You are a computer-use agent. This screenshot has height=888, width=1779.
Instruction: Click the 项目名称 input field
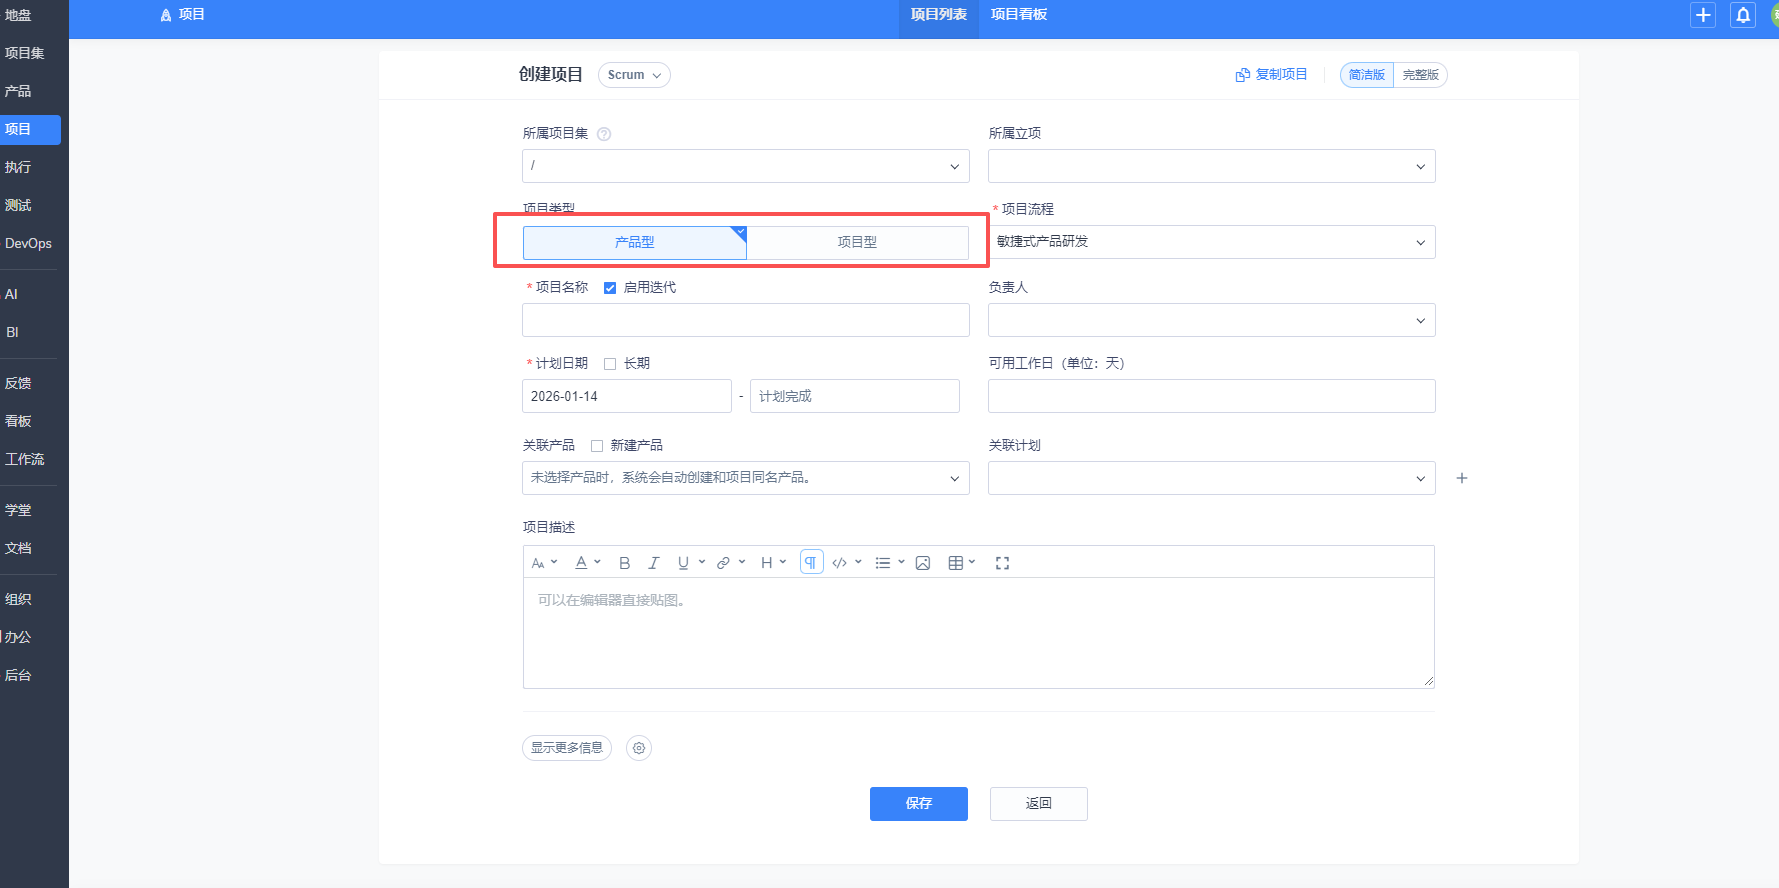coord(745,320)
